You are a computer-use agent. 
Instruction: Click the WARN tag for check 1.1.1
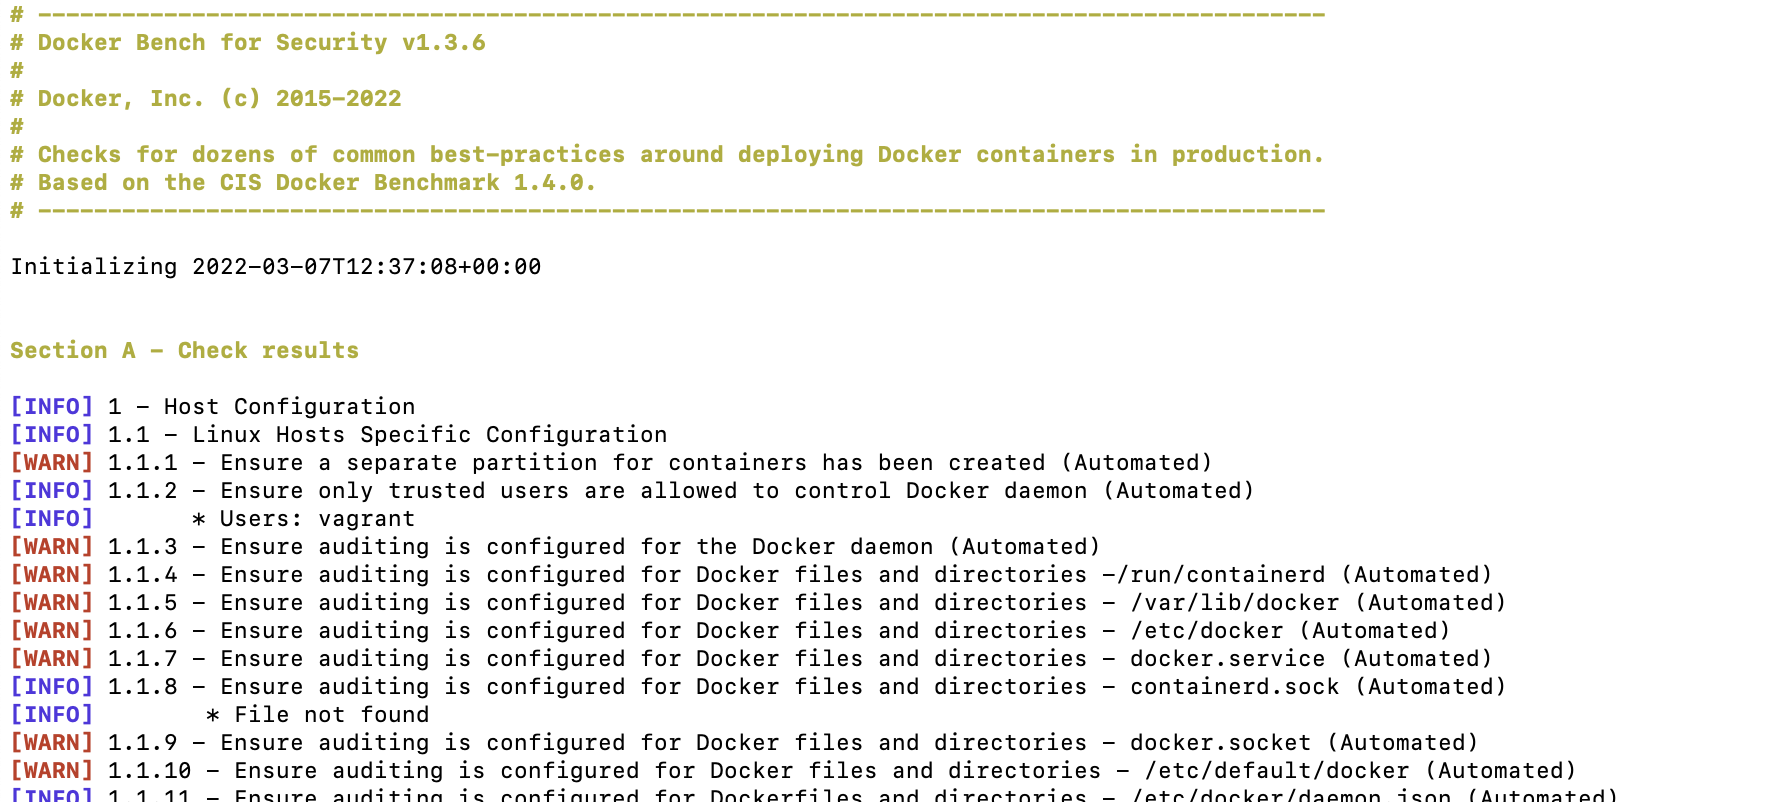click(52, 463)
